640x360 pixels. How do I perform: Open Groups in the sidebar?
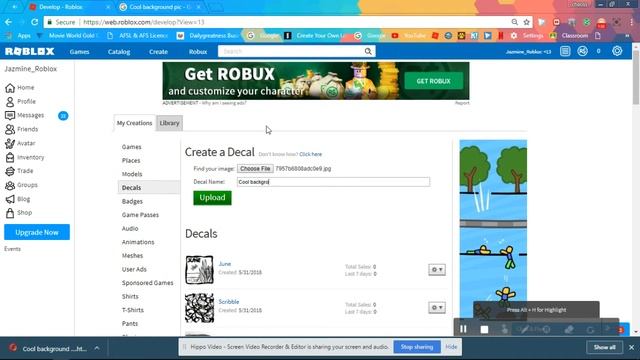(22, 185)
